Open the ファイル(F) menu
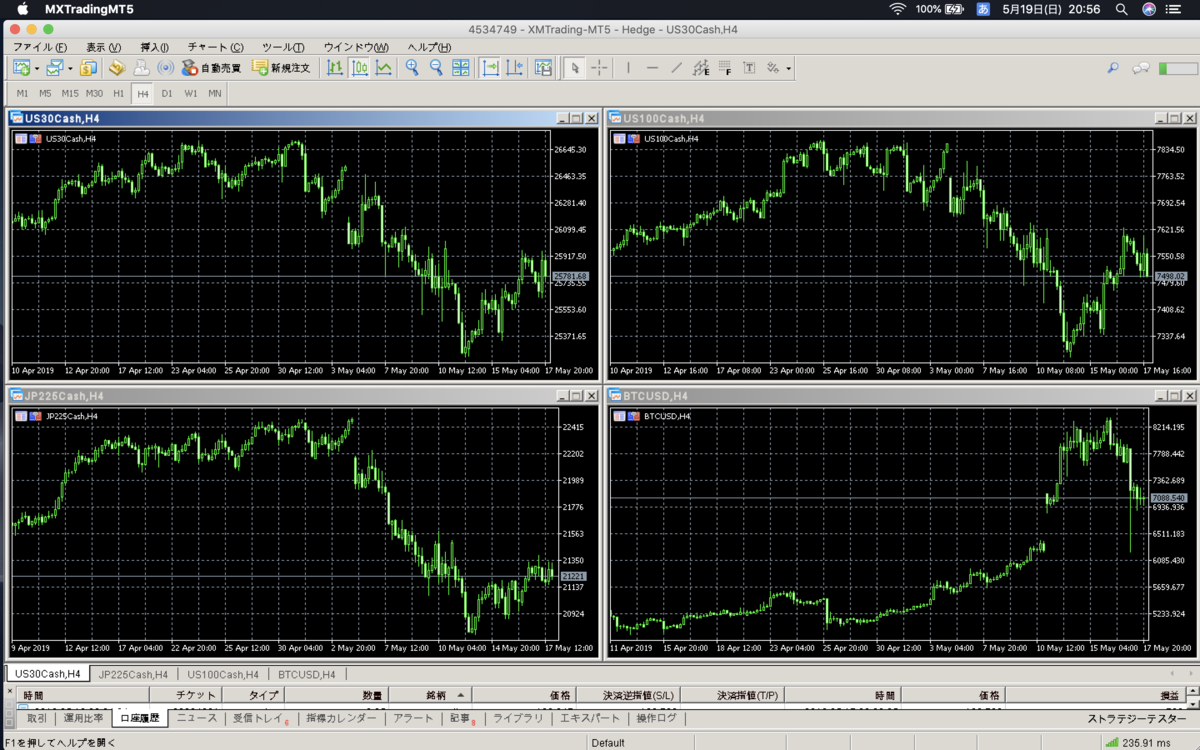 tap(40, 47)
